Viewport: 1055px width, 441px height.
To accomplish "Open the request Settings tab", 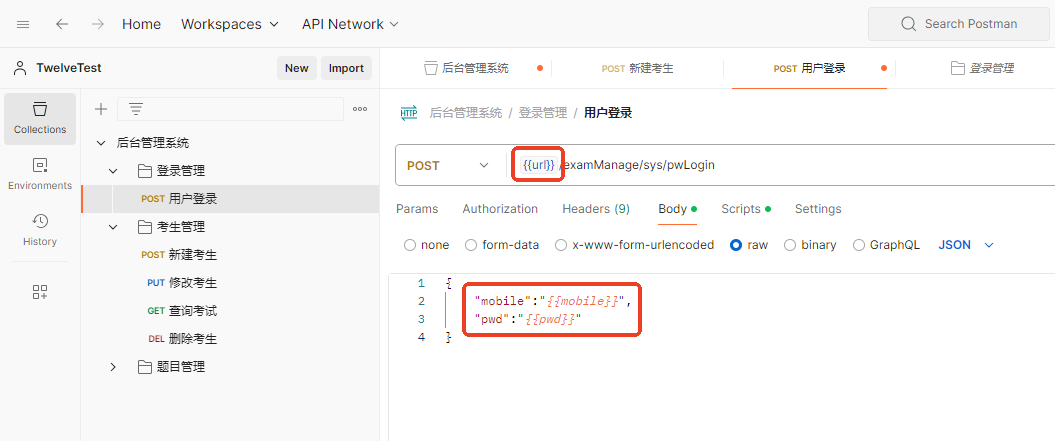I will 818,209.
